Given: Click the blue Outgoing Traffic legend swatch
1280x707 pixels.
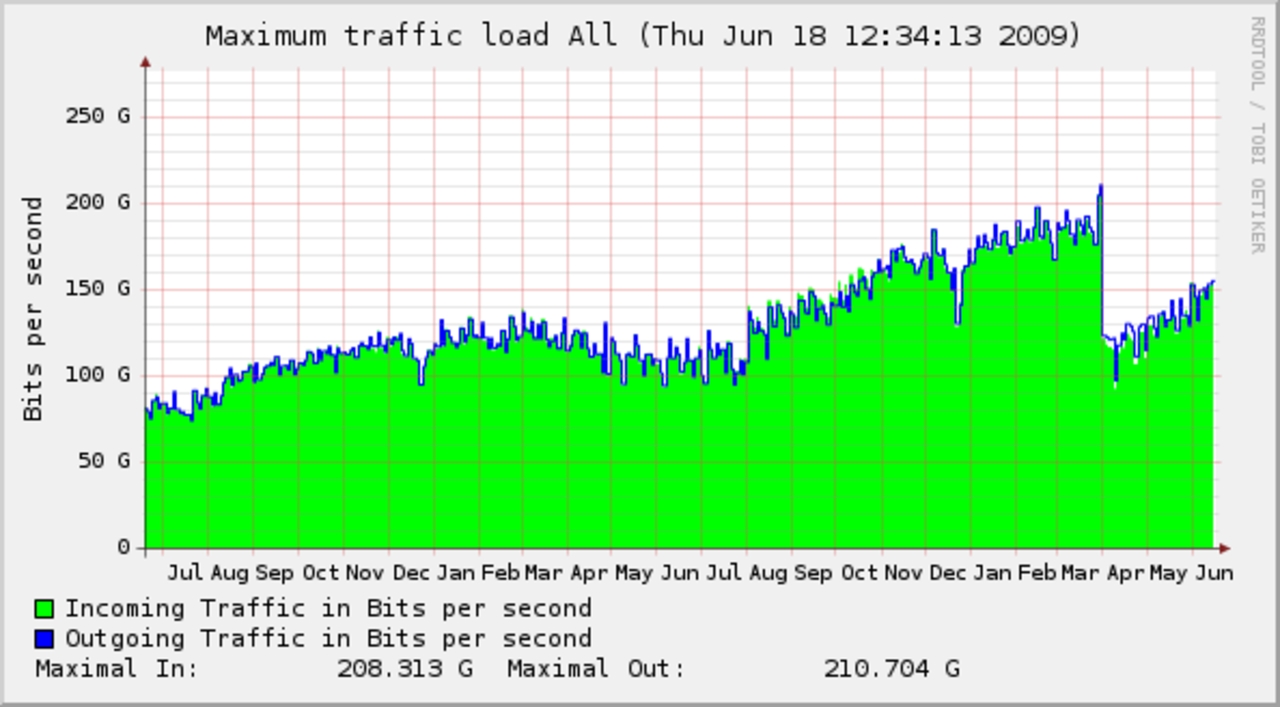Looking at the screenshot, I should coord(44,639).
